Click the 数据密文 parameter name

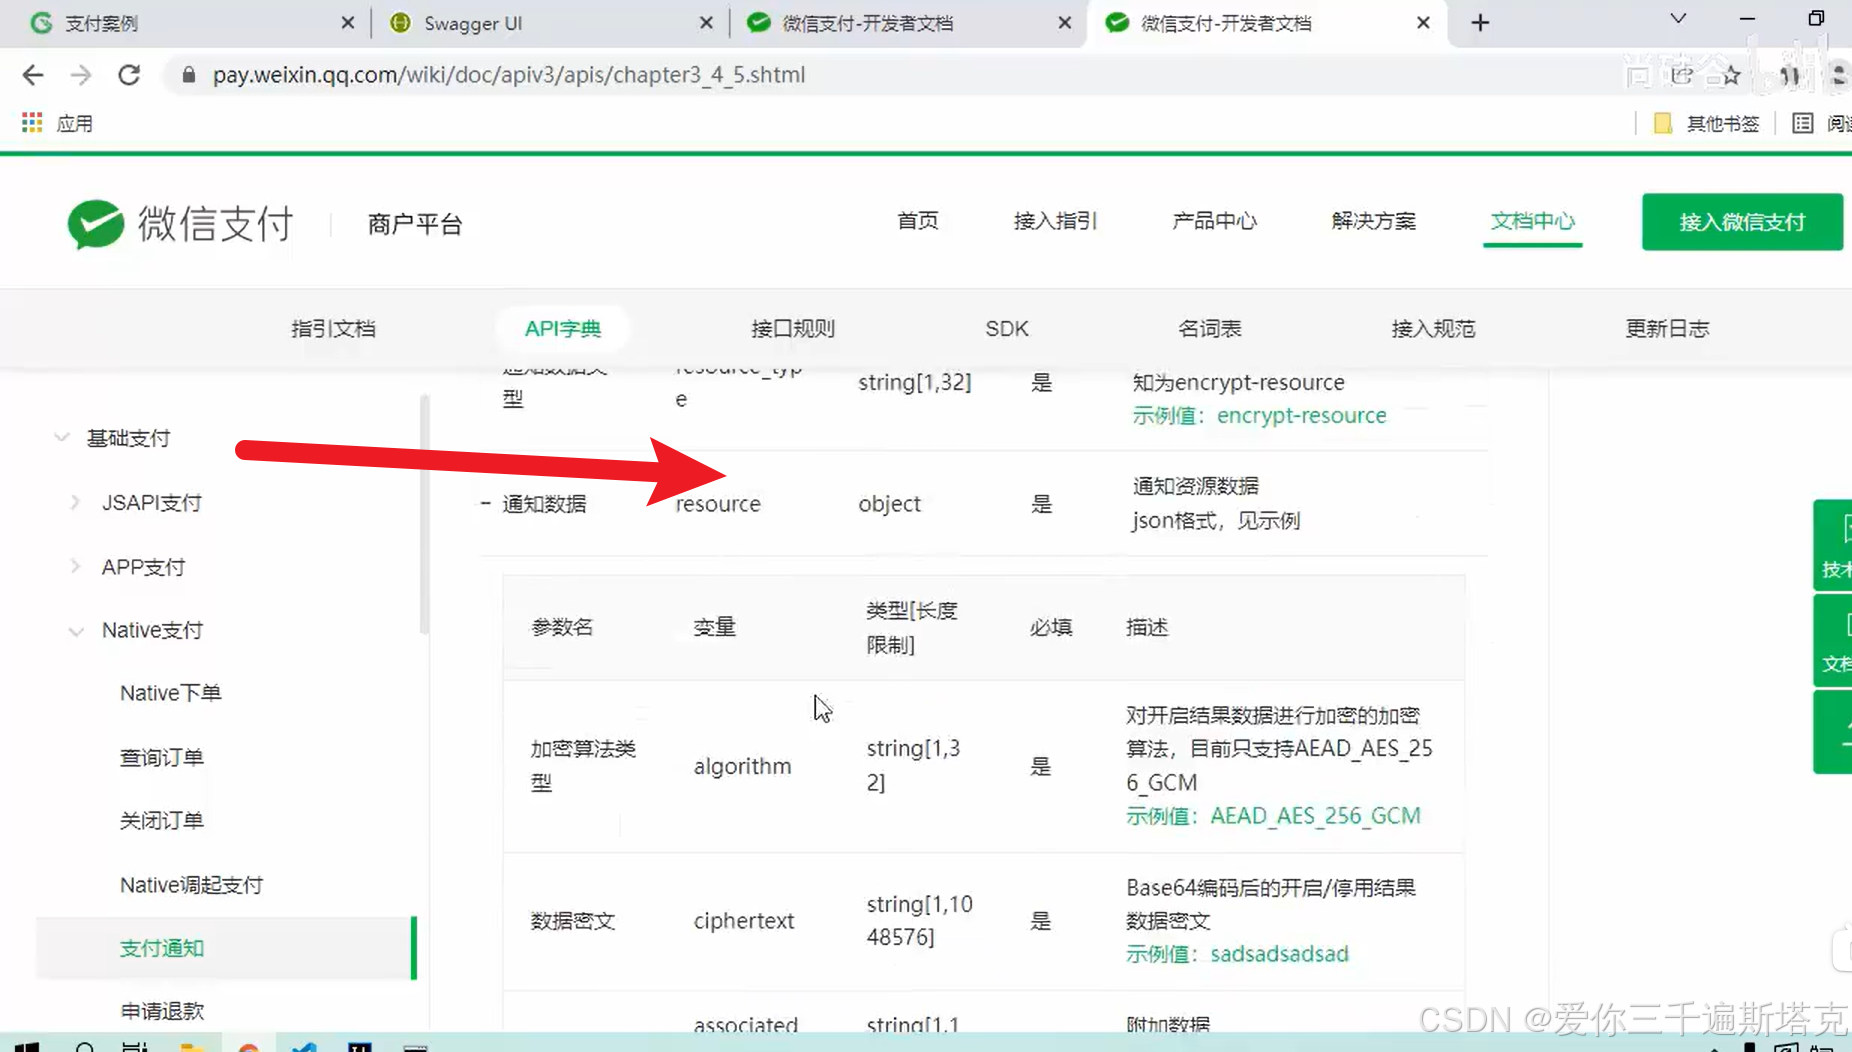click(572, 921)
